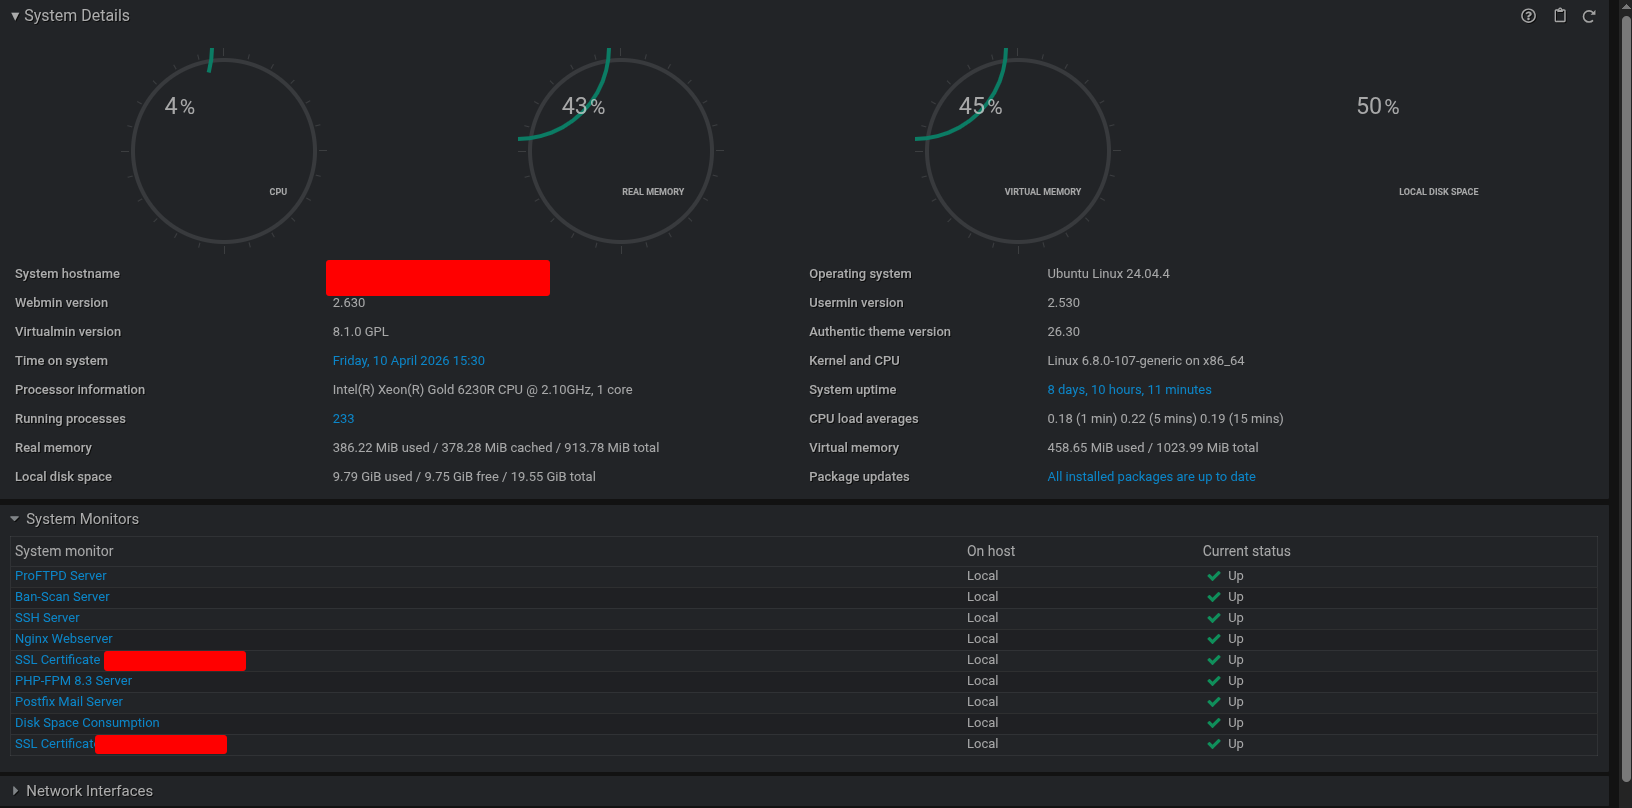
Task: Click the Virtual Memory gauge
Action: [x=1017, y=150]
